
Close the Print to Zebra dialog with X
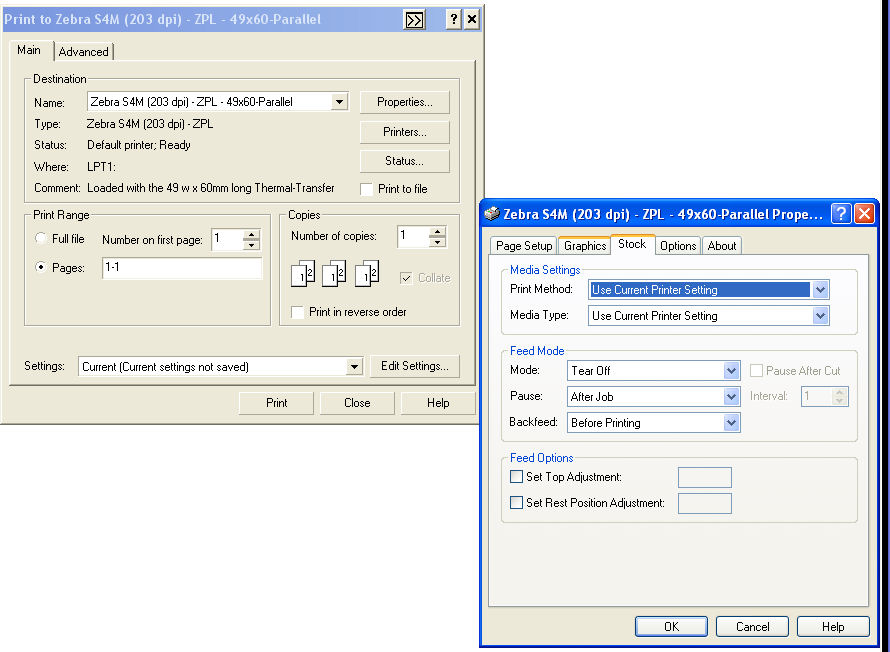pos(472,20)
